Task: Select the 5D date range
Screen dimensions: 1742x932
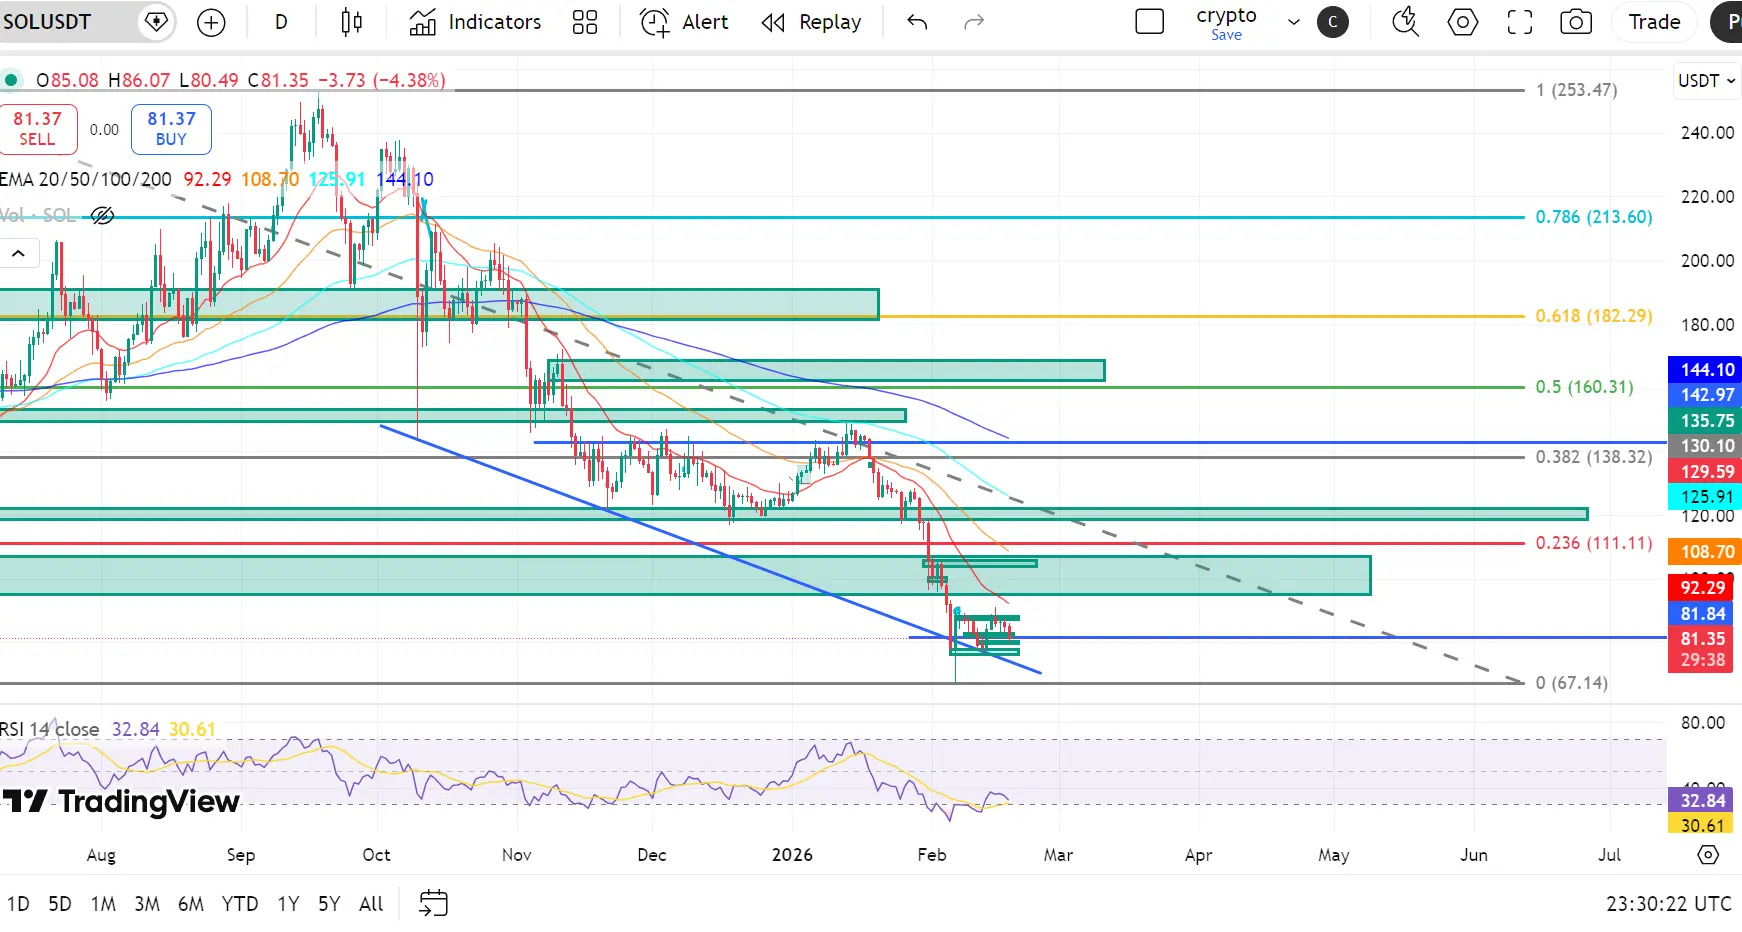Action: tap(60, 904)
